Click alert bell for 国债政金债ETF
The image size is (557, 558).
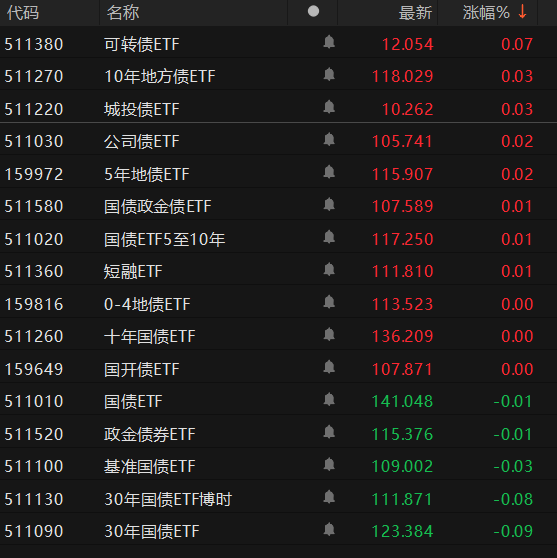point(329,205)
